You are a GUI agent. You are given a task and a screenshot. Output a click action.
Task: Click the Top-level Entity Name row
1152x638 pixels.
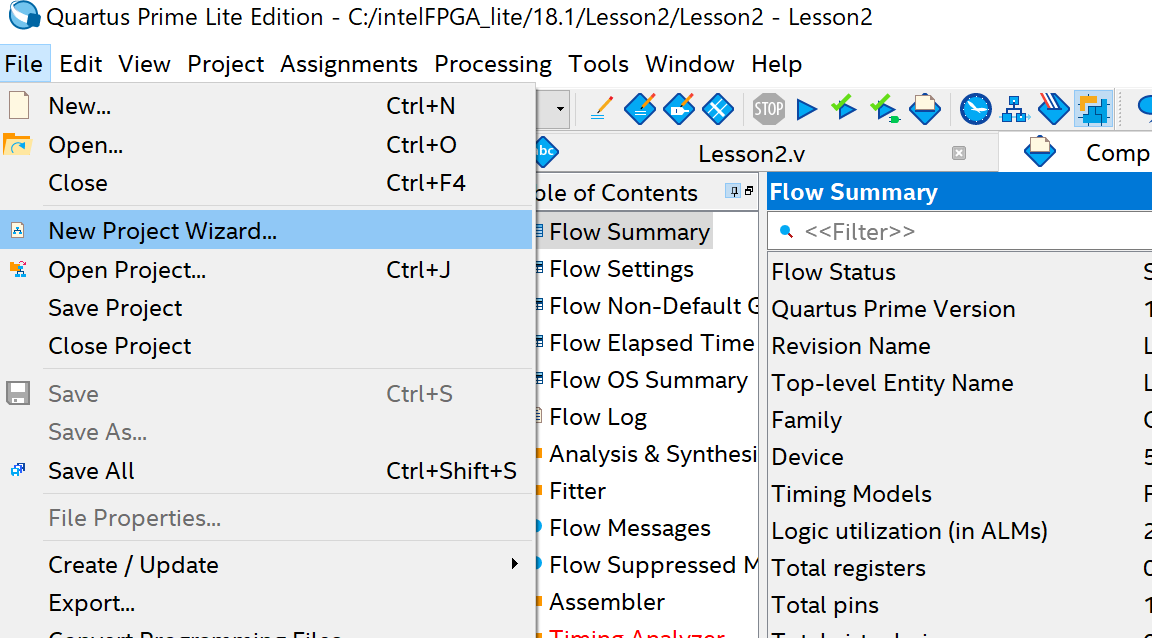click(960, 383)
